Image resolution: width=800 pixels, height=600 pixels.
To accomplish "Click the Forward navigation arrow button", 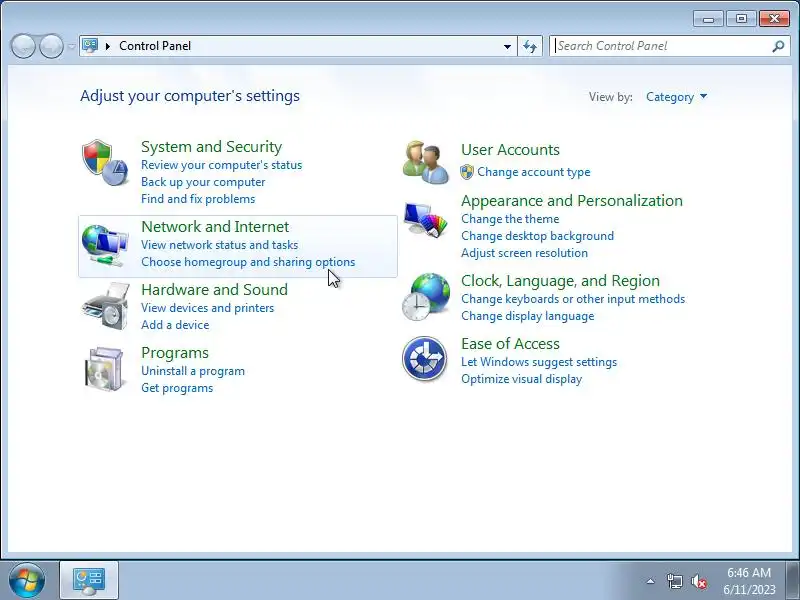I will (51, 46).
